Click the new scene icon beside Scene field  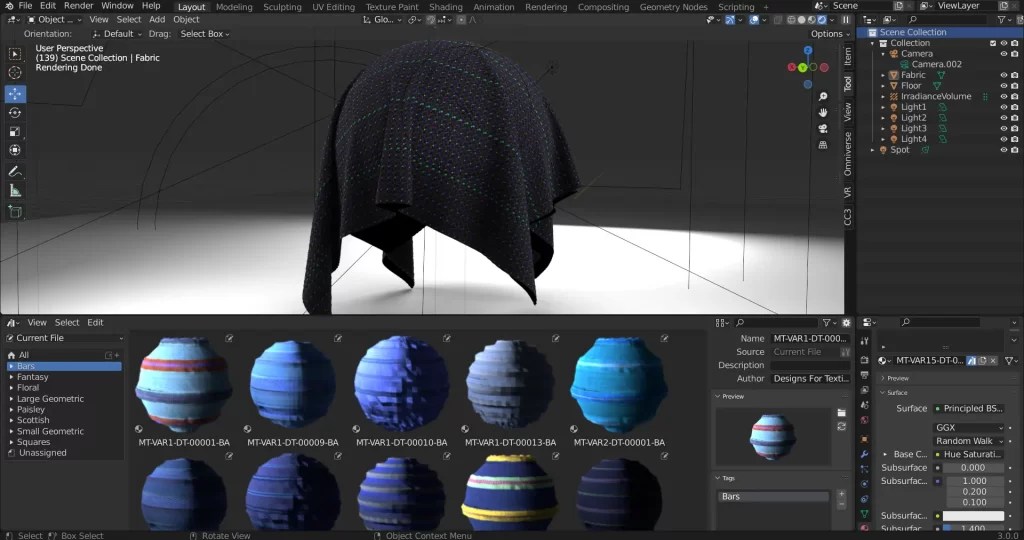click(x=899, y=6)
